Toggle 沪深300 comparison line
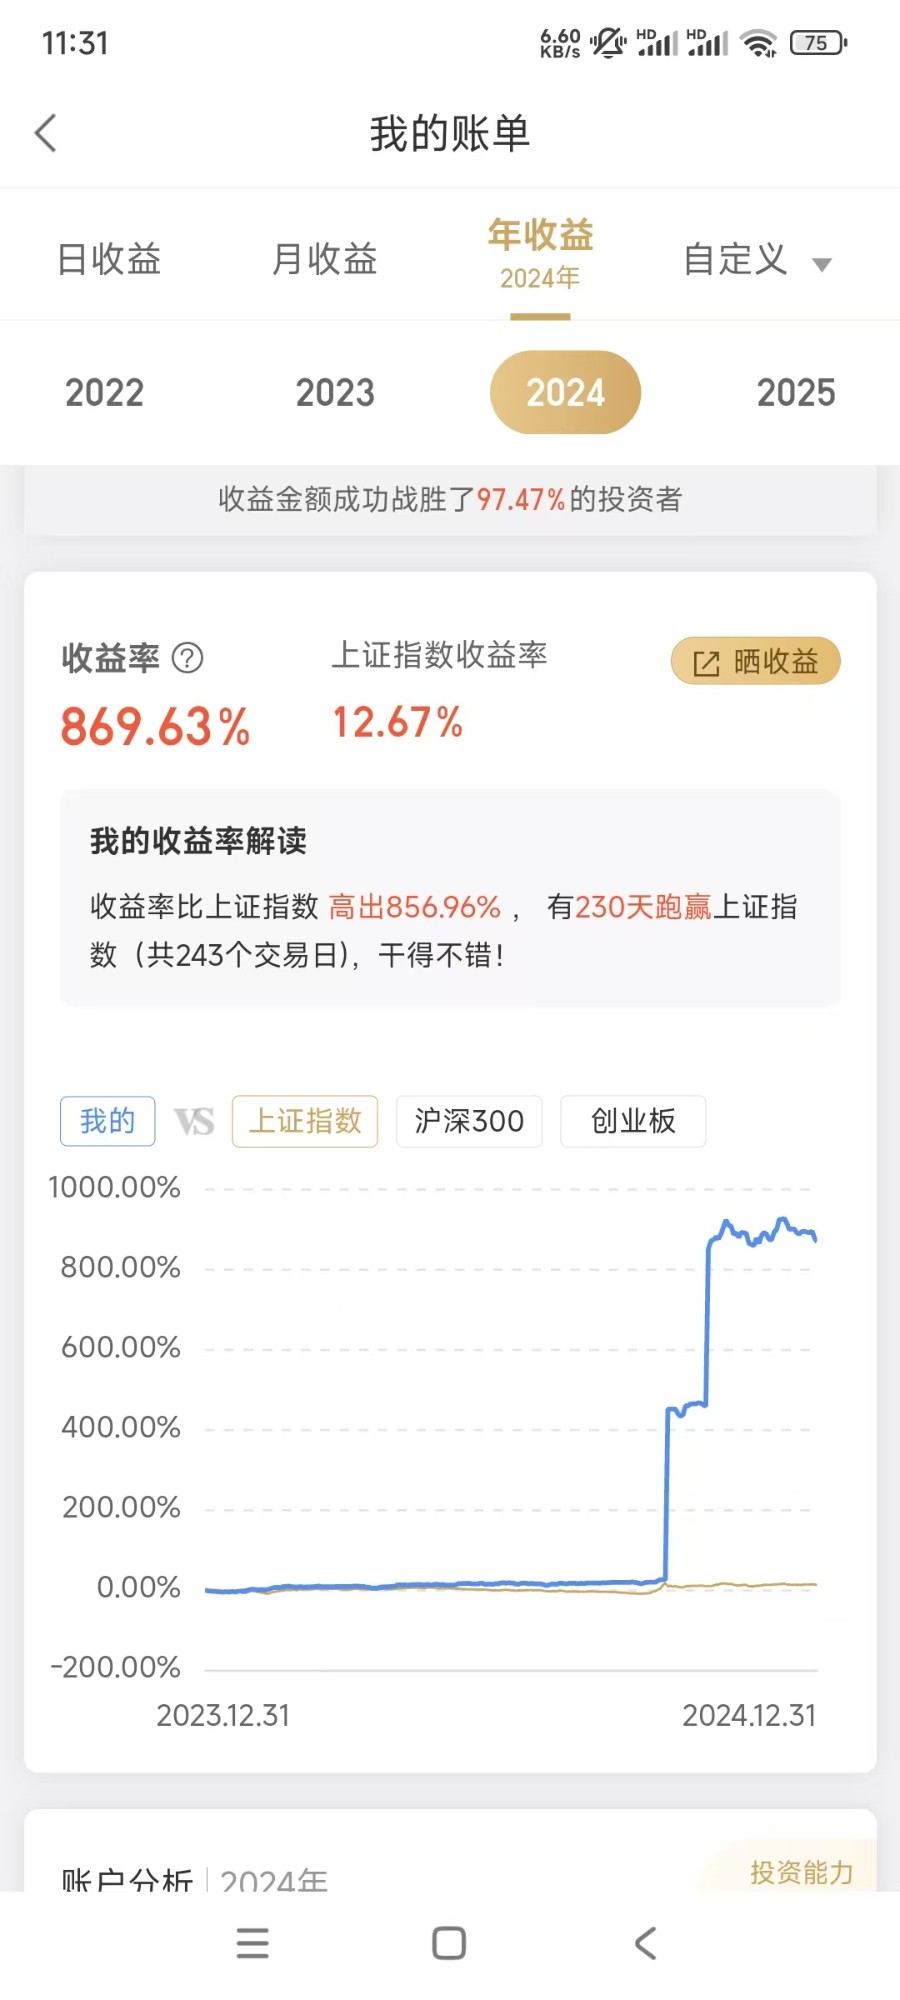The width and height of the screenshot is (900, 2000). (x=469, y=1121)
